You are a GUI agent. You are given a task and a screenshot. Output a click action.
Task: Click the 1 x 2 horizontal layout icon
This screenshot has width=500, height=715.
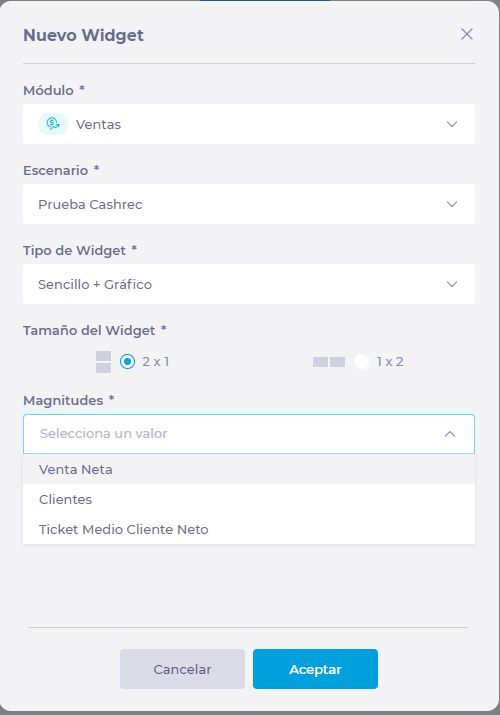click(x=329, y=362)
